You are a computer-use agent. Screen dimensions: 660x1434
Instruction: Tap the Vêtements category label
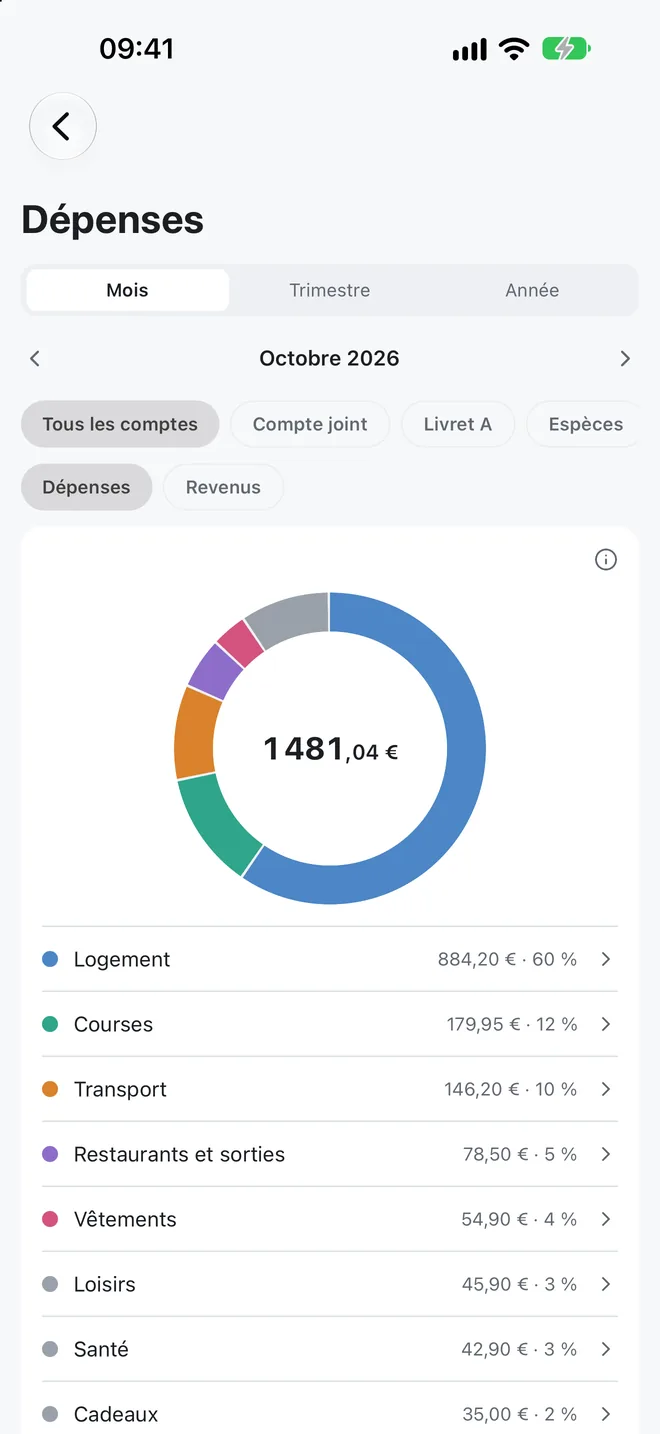125,1219
